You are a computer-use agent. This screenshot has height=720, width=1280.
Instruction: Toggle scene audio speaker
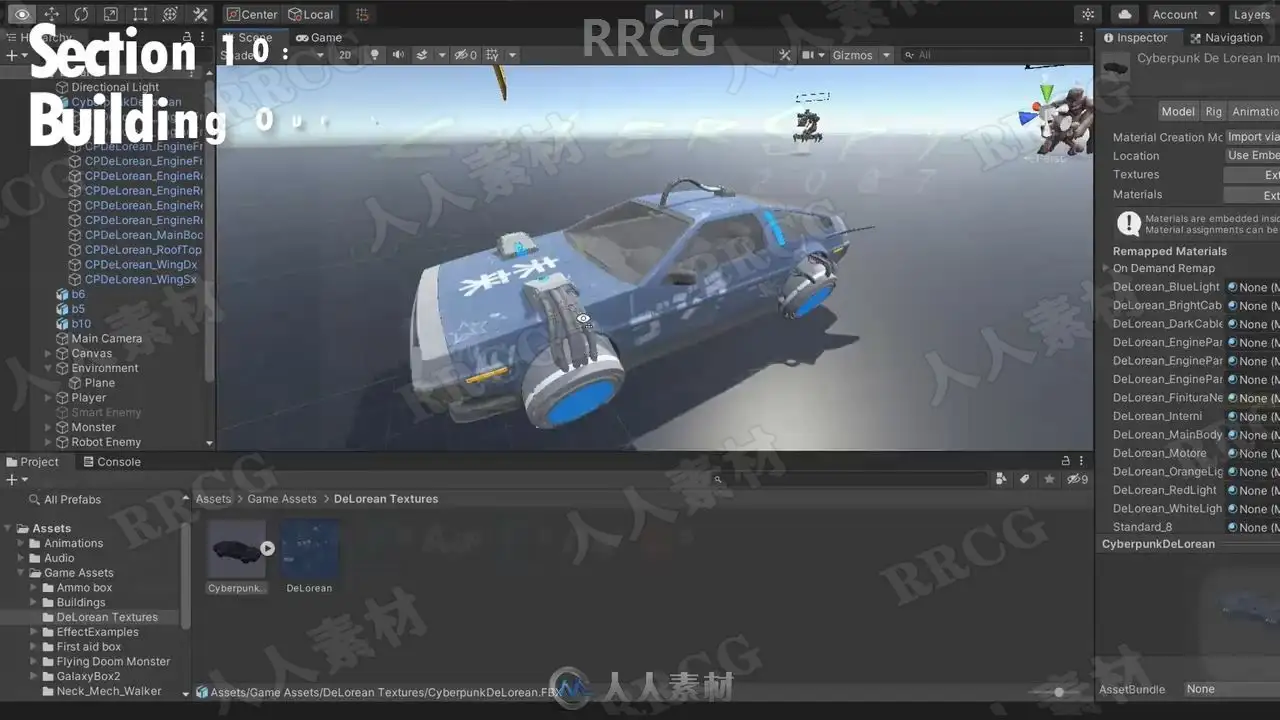pyautogui.click(x=398, y=55)
